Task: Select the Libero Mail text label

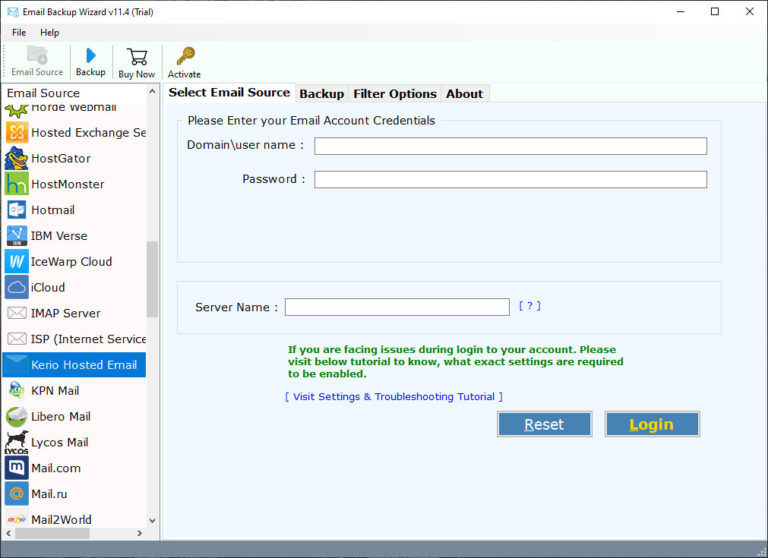Action: coord(61,416)
